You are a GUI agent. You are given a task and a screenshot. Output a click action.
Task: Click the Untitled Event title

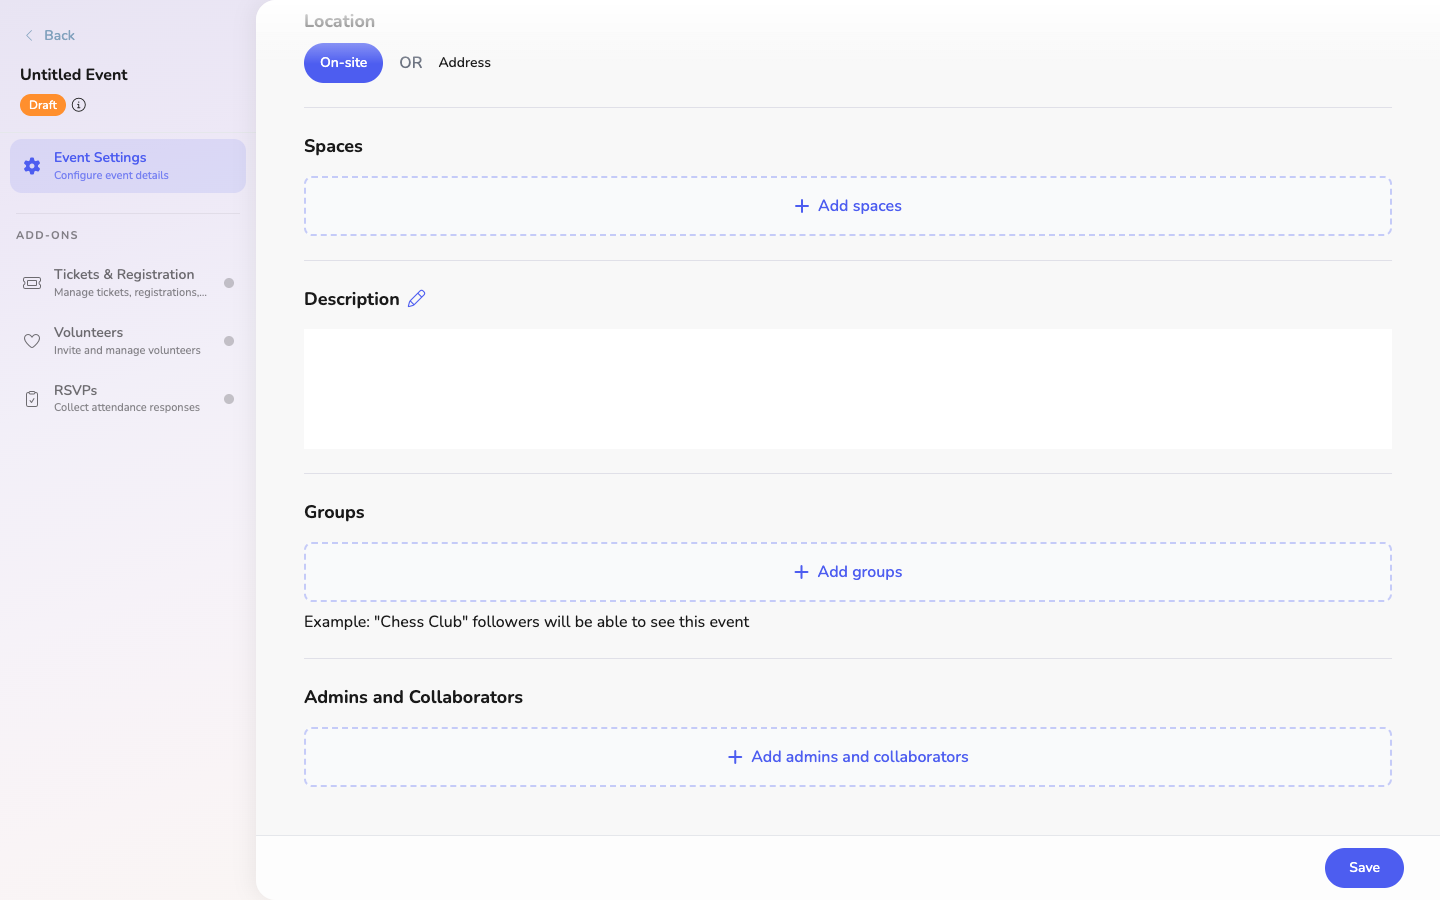pyautogui.click(x=74, y=75)
